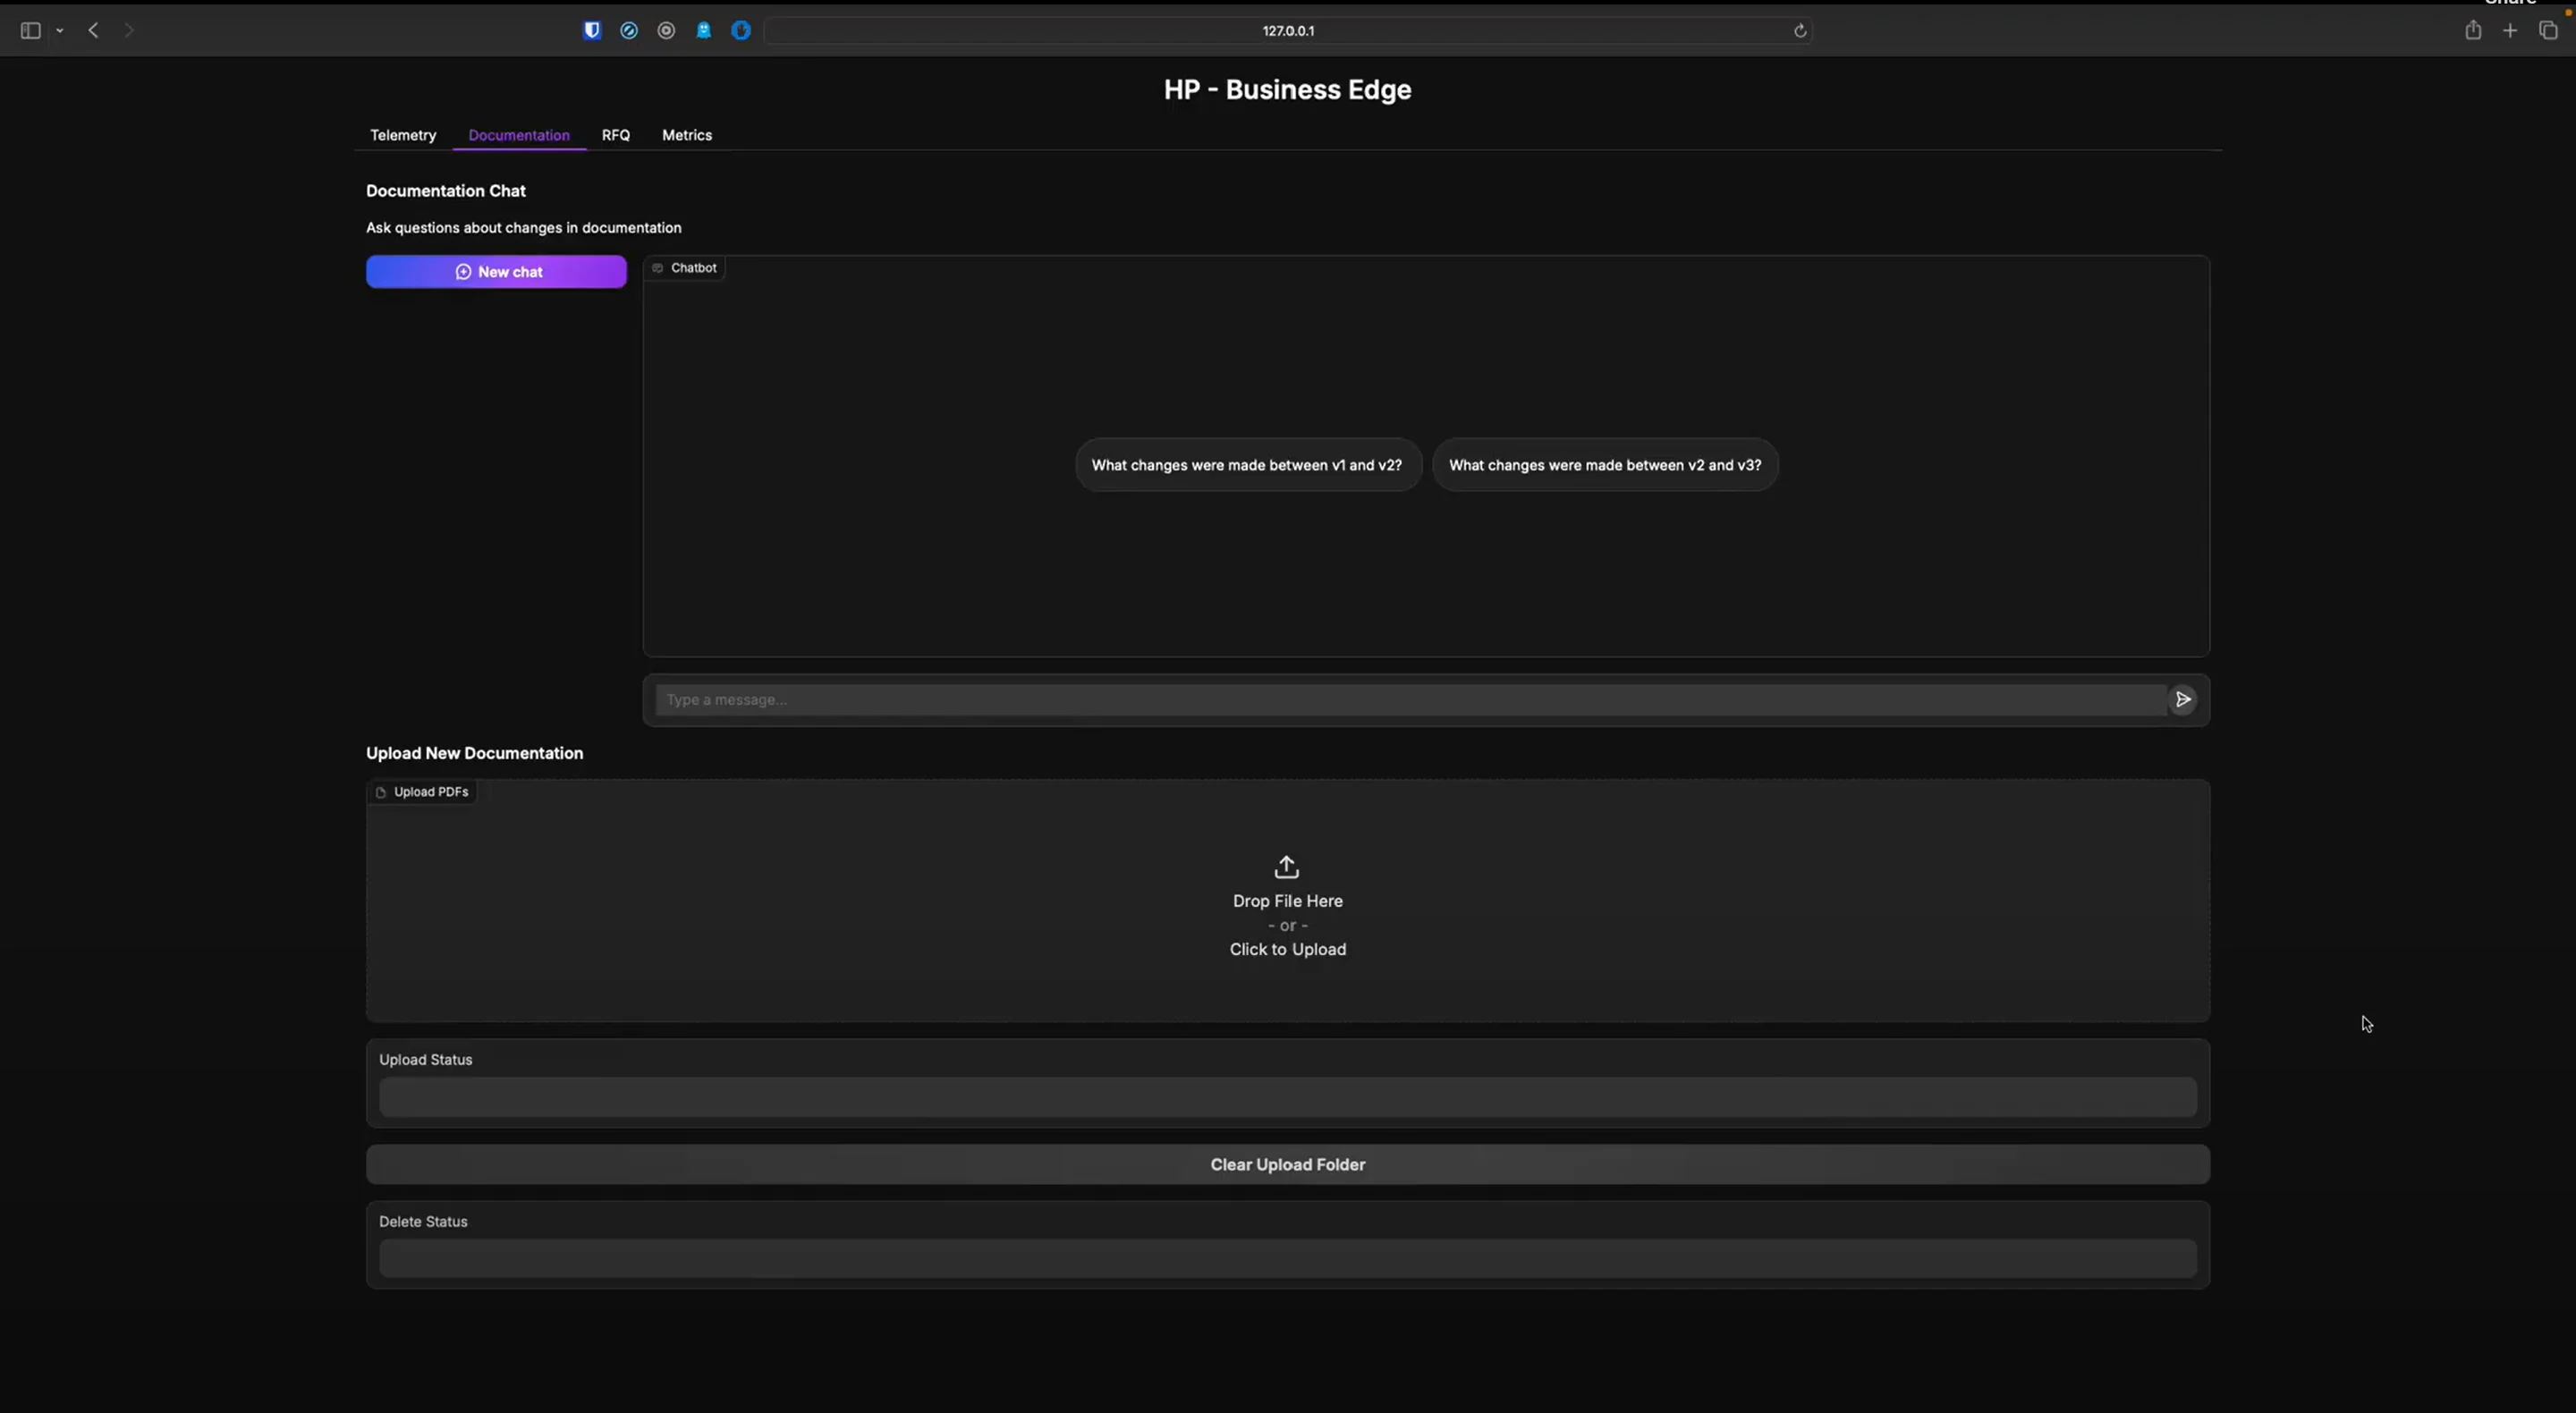Focus the 'Type a message' input field
2576x1413 pixels.
tap(1408, 700)
